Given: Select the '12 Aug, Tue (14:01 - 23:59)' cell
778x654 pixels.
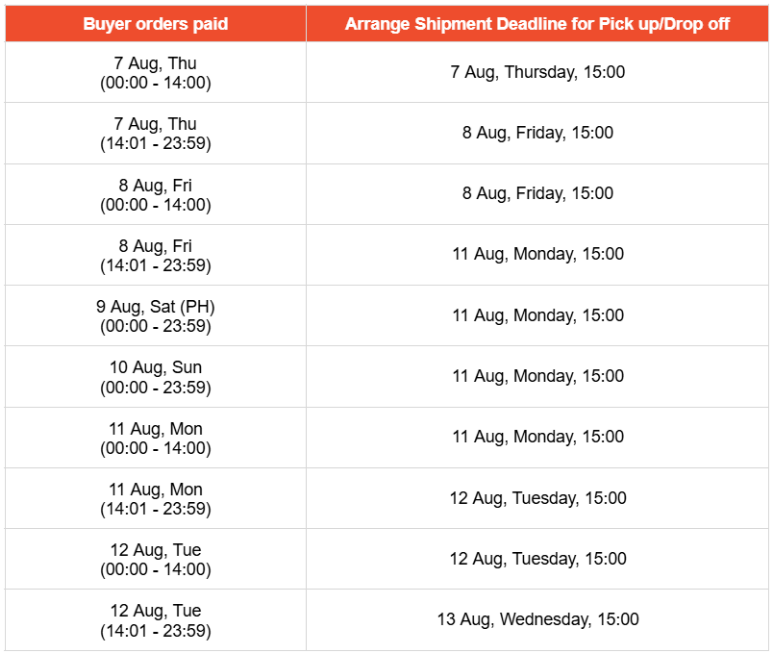Looking at the screenshot, I should tap(155, 620).
